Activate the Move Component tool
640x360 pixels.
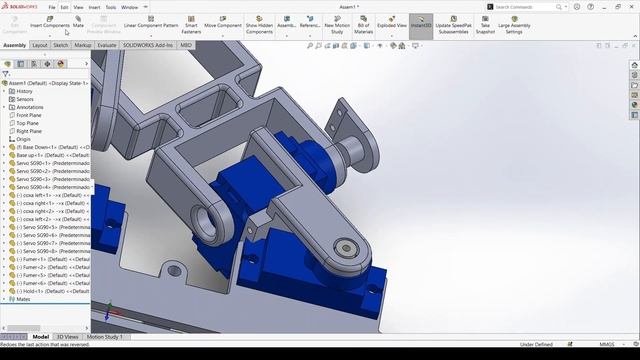pos(223,22)
